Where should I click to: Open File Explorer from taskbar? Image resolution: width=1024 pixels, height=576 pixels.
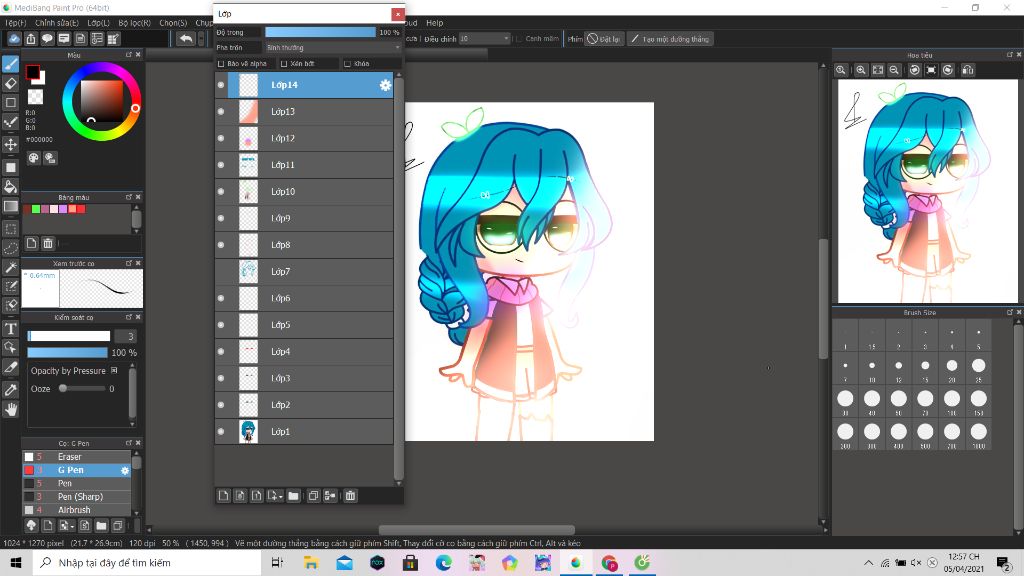pyautogui.click(x=311, y=562)
